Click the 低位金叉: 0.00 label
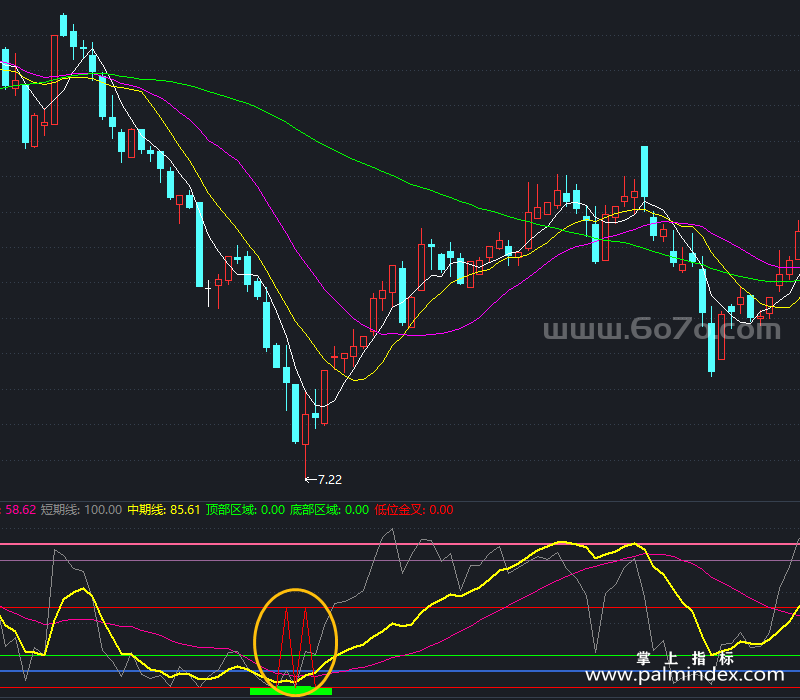 (414, 510)
